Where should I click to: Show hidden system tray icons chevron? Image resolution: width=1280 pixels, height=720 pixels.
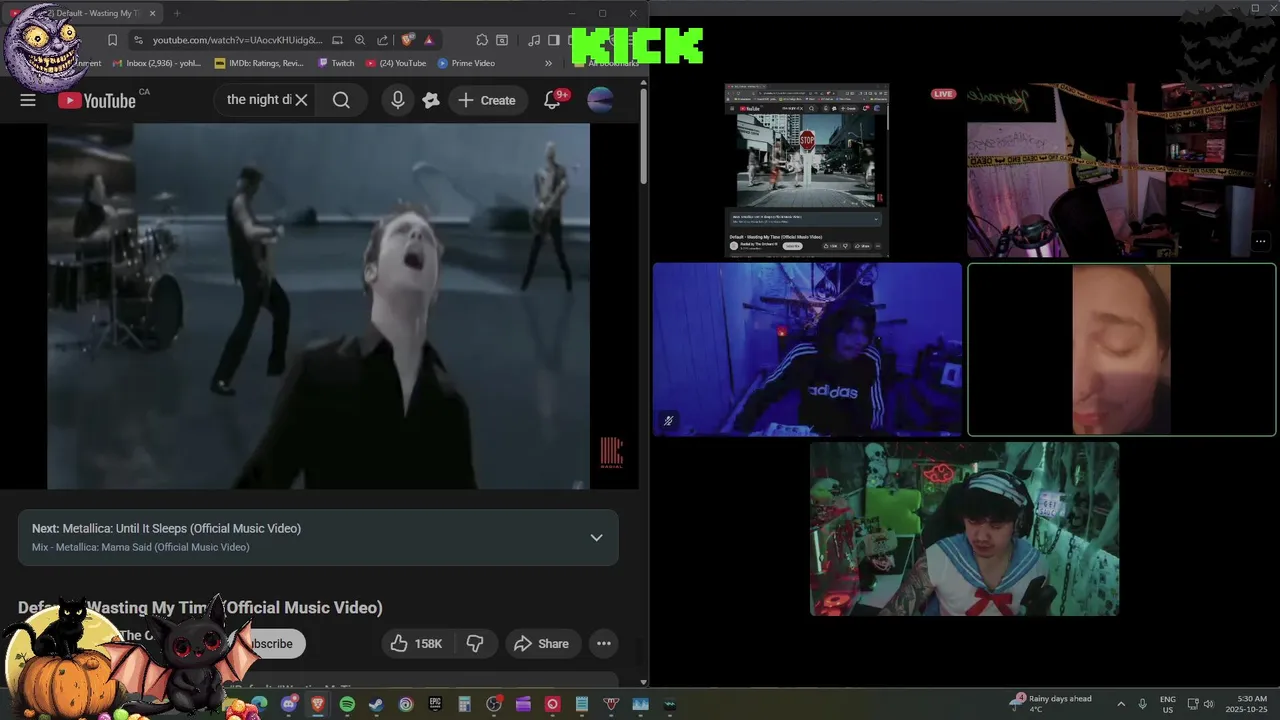coord(1120,704)
